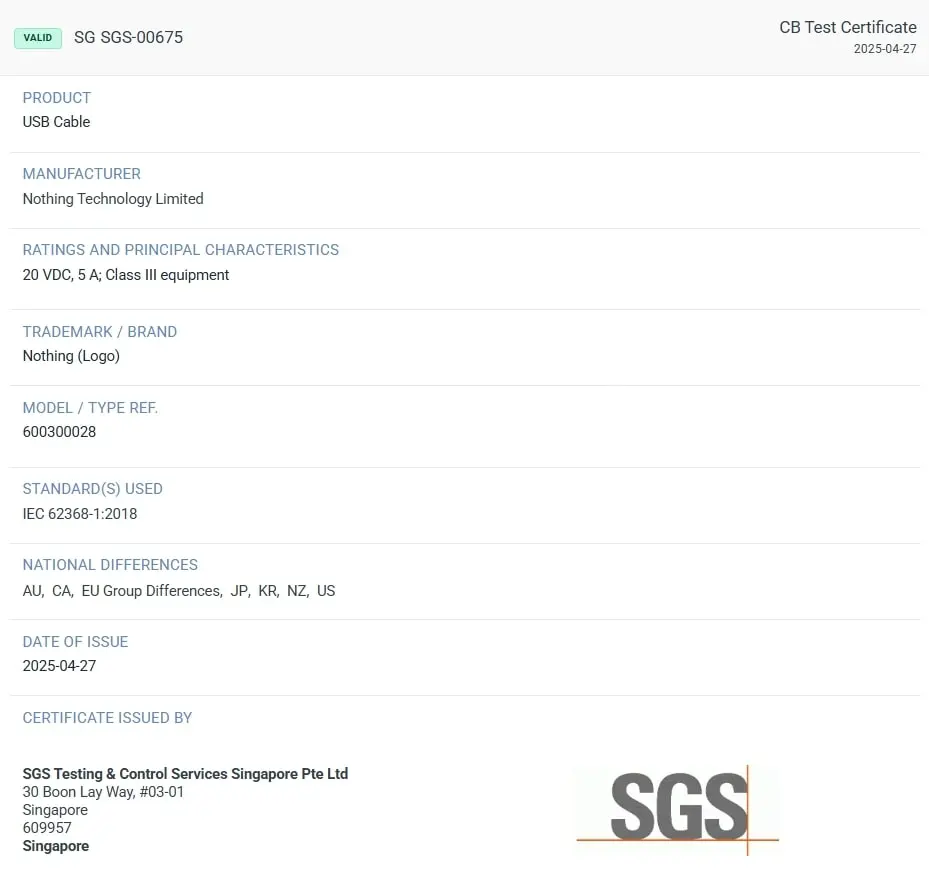Click the PRODUCT field label
Screen dimensions: 929x880
[57, 98]
